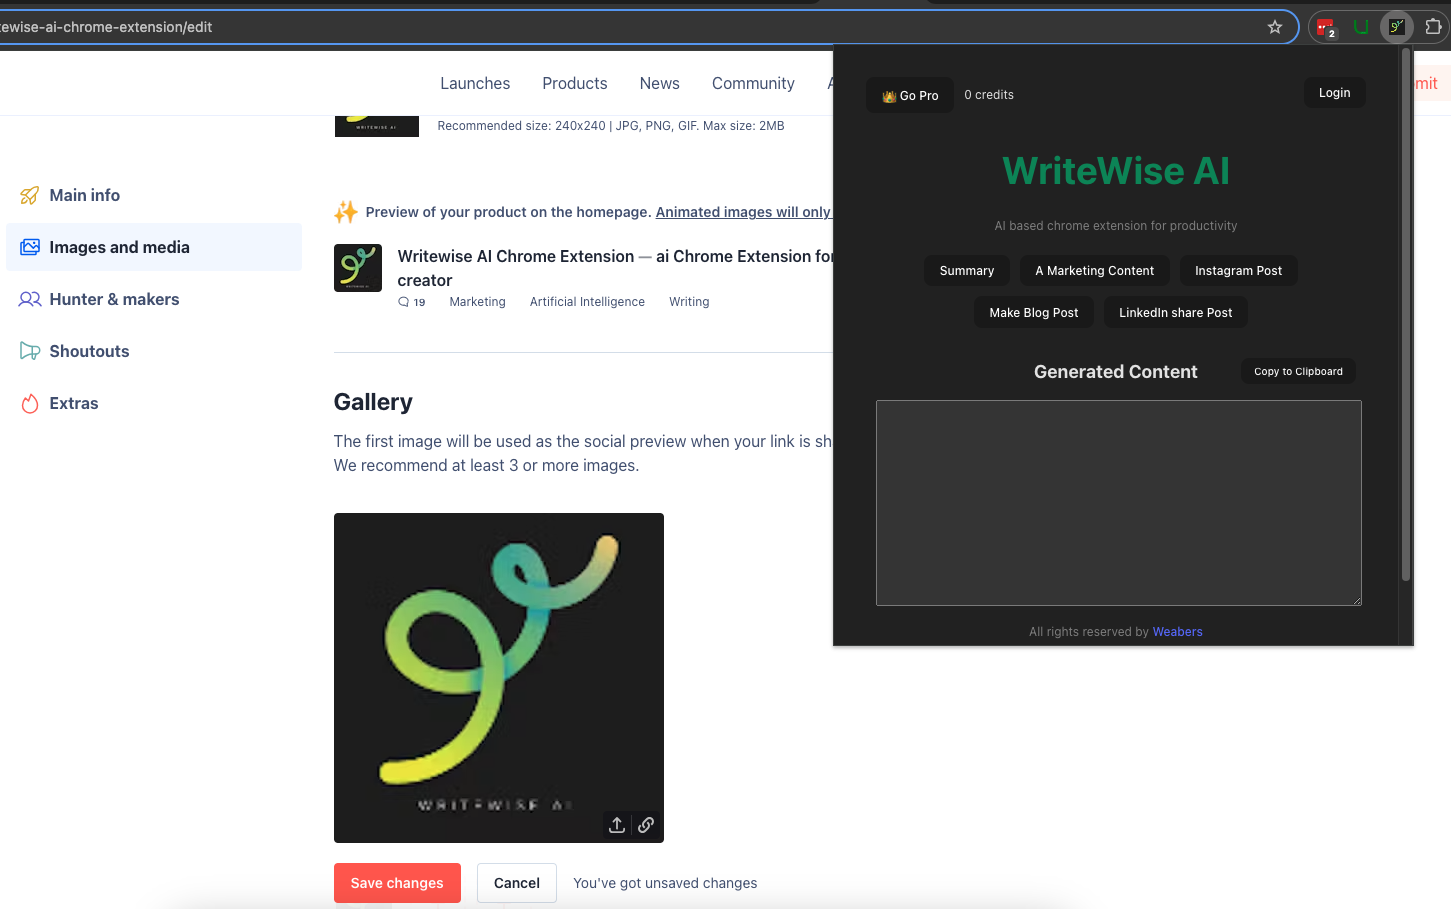The width and height of the screenshot is (1451, 909).
Task: Open Animated images will only link
Action: pos(743,212)
